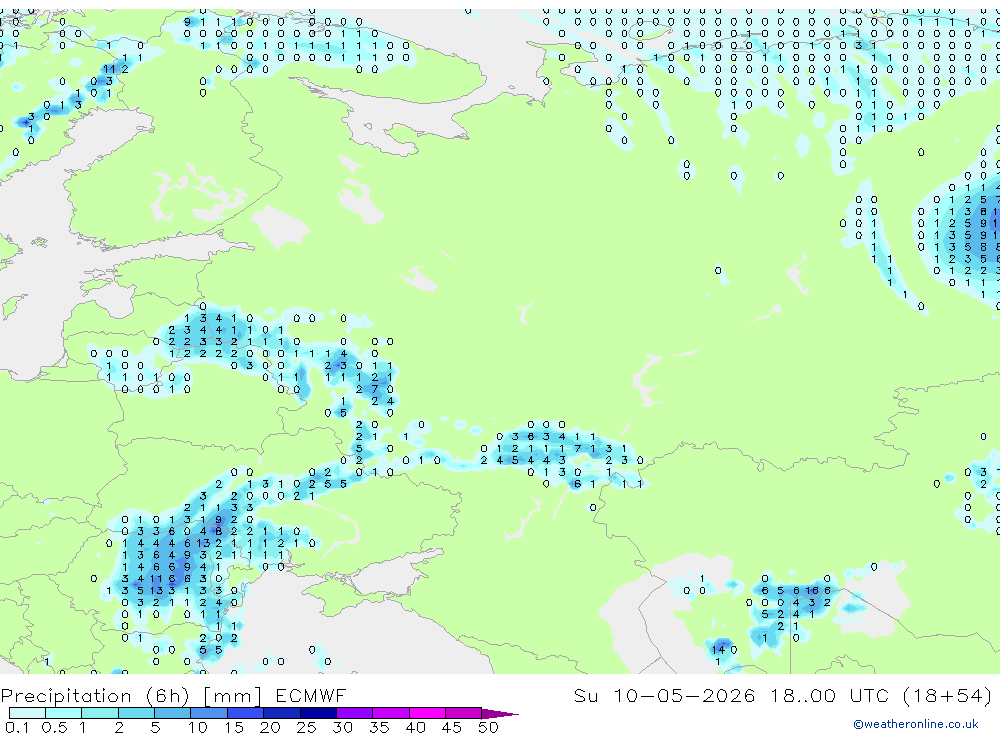Click the above-50 mm arrow tip of legend
This screenshot has width=1000, height=733.
click(x=500, y=714)
